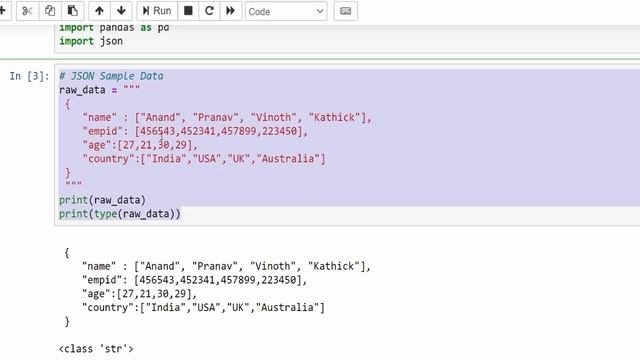Move the selected cell down
The image size is (640, 360).
click(x=121, y=11)
